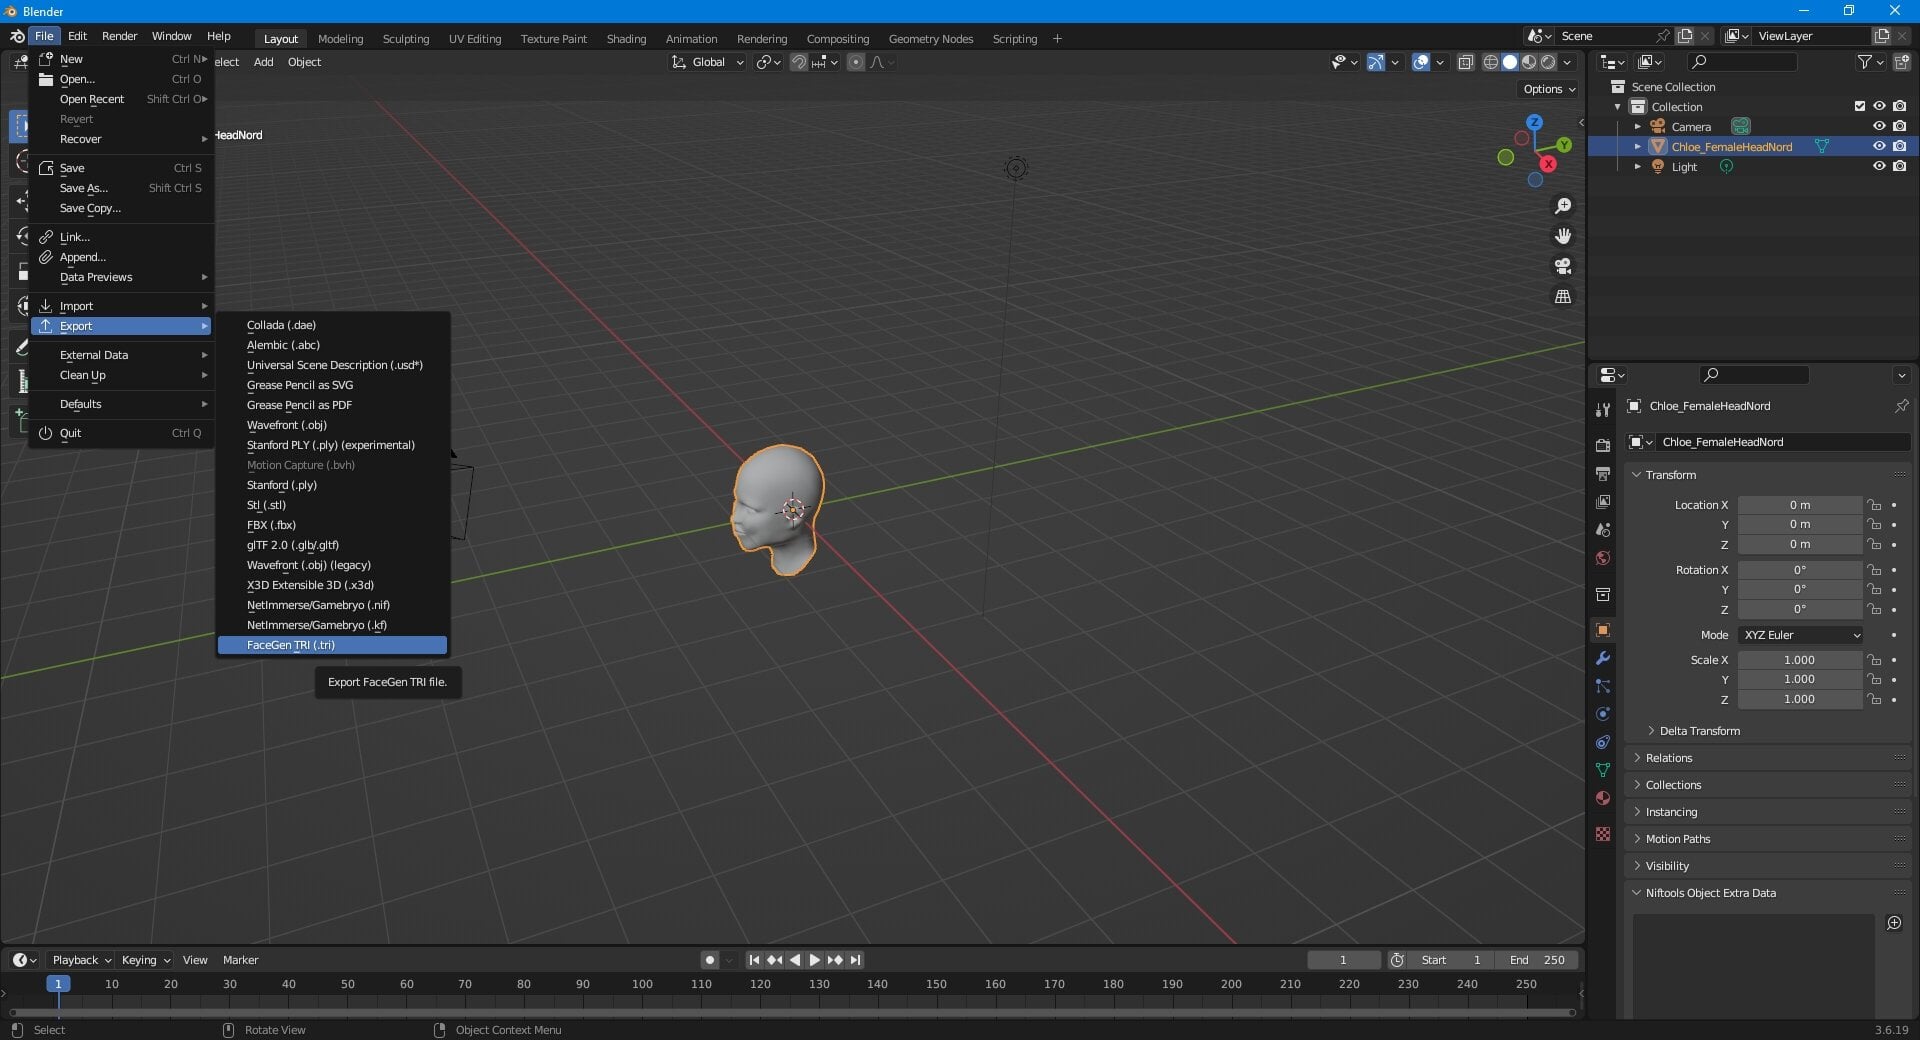Toggle X-ray display in viewport header
This screenshot has height=1040, width=1920.
point(1466,62)
